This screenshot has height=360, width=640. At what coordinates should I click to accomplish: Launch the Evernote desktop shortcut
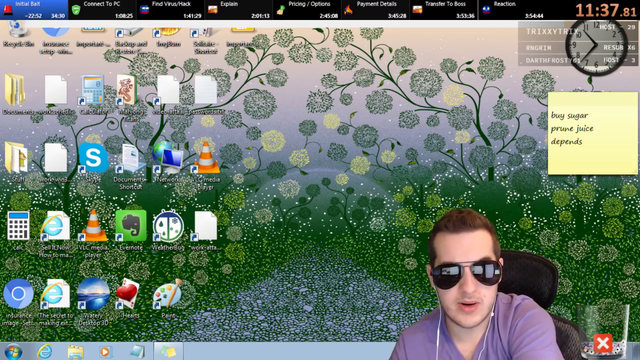pos(131,229)
